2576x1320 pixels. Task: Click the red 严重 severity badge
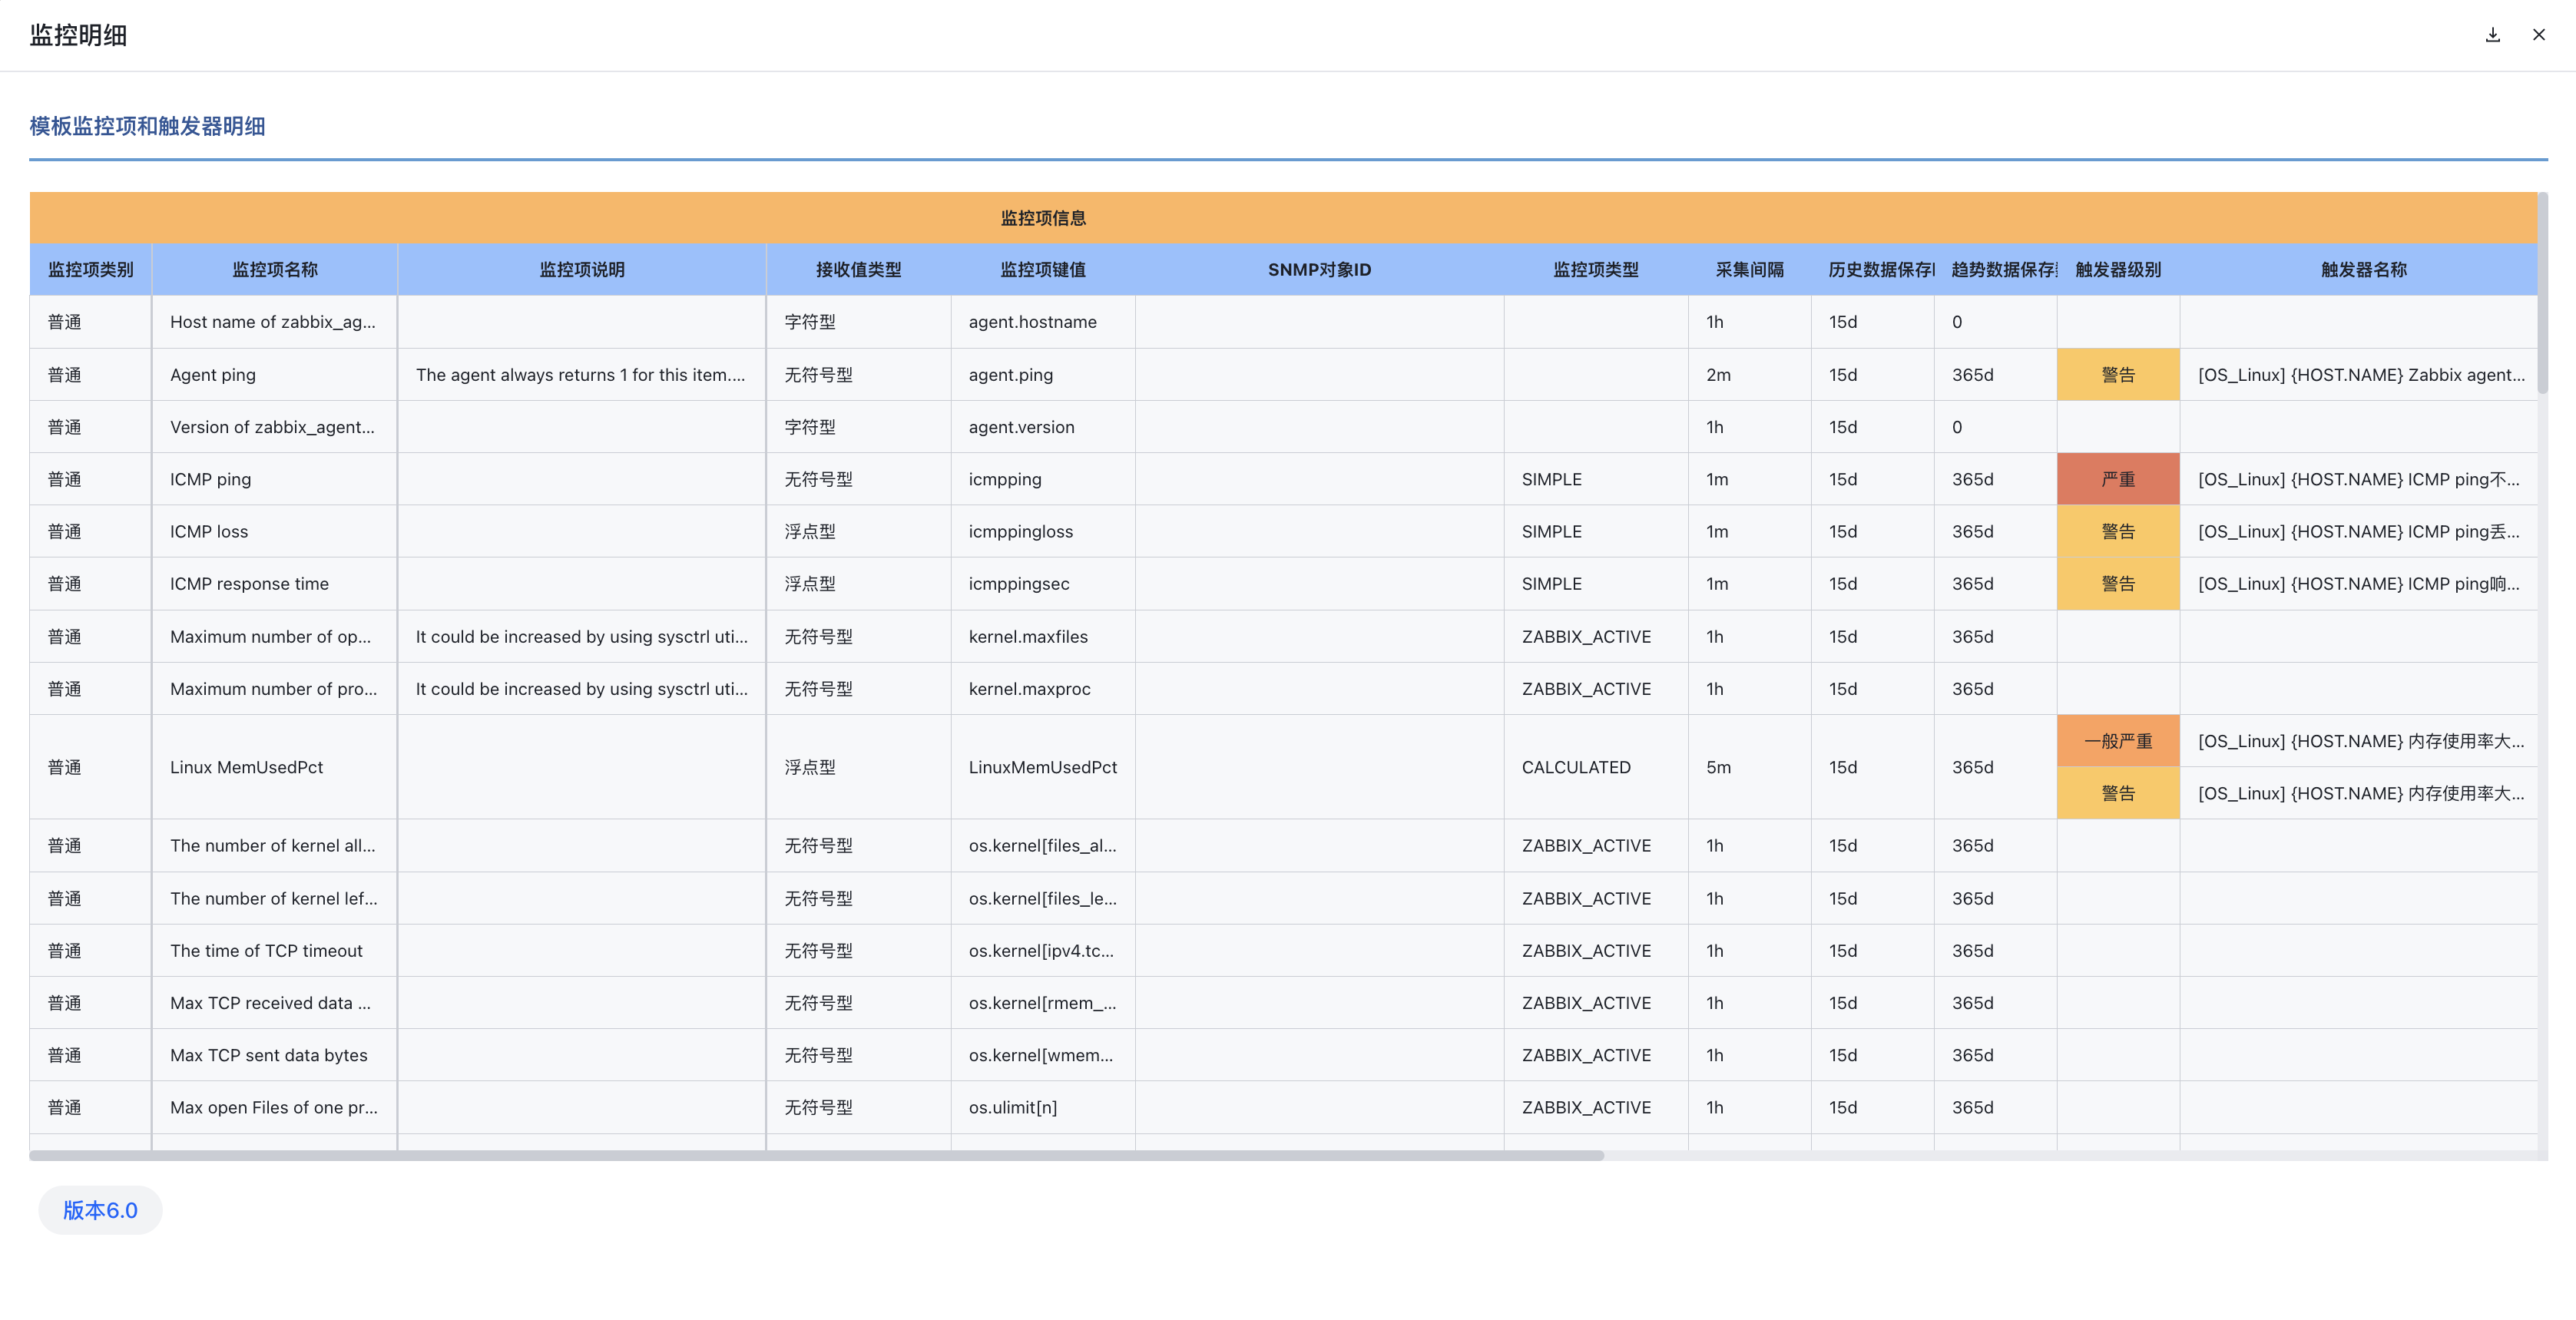[2117, 479]
